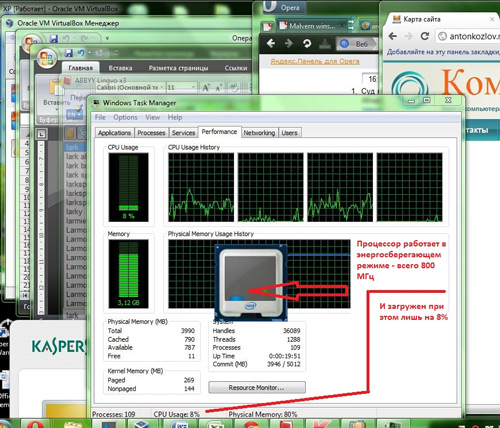Open the Ссылки ribbon tab in Word
Screen dimensions: 500x428
coord(236,68)
